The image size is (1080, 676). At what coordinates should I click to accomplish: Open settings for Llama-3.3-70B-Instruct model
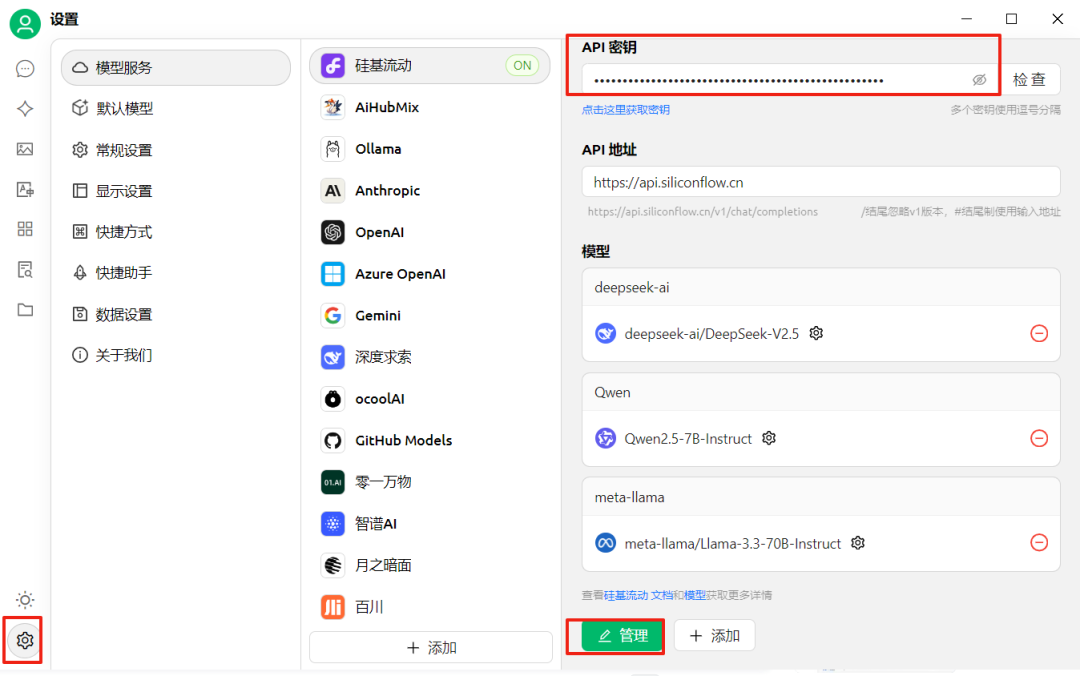point(858,543)
